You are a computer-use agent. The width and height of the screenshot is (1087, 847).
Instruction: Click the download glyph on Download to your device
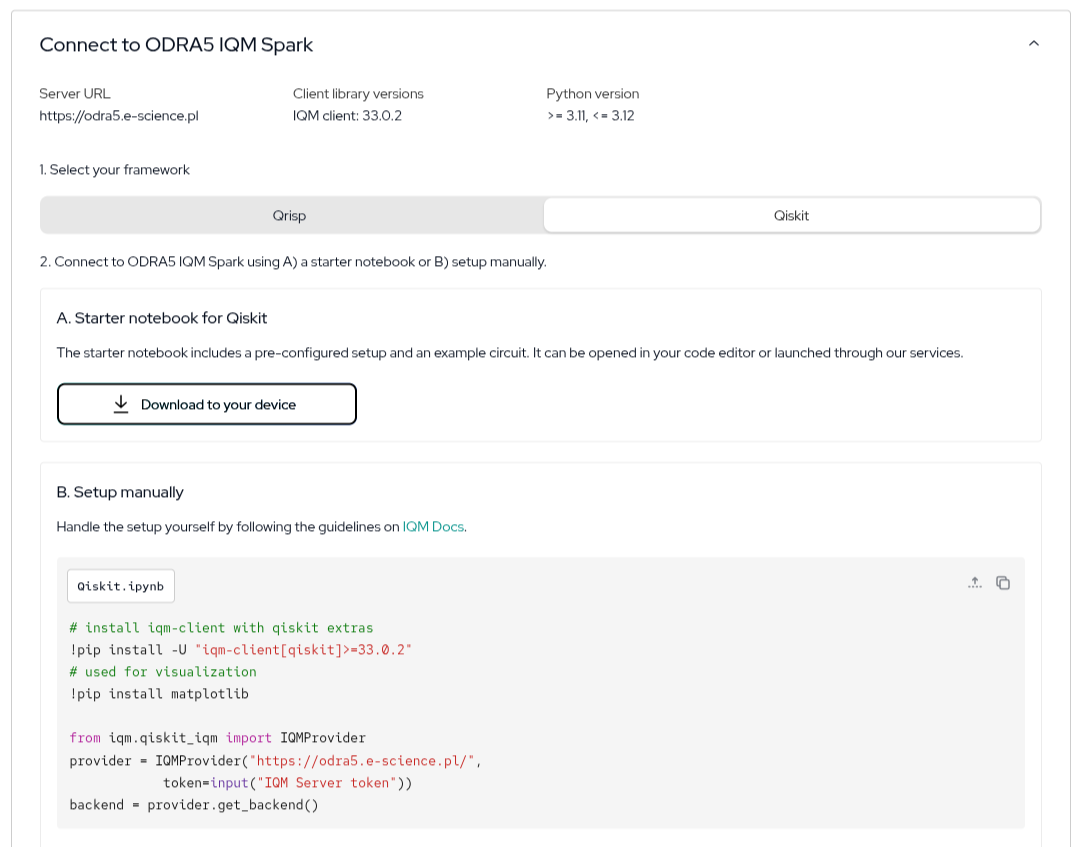121,403
